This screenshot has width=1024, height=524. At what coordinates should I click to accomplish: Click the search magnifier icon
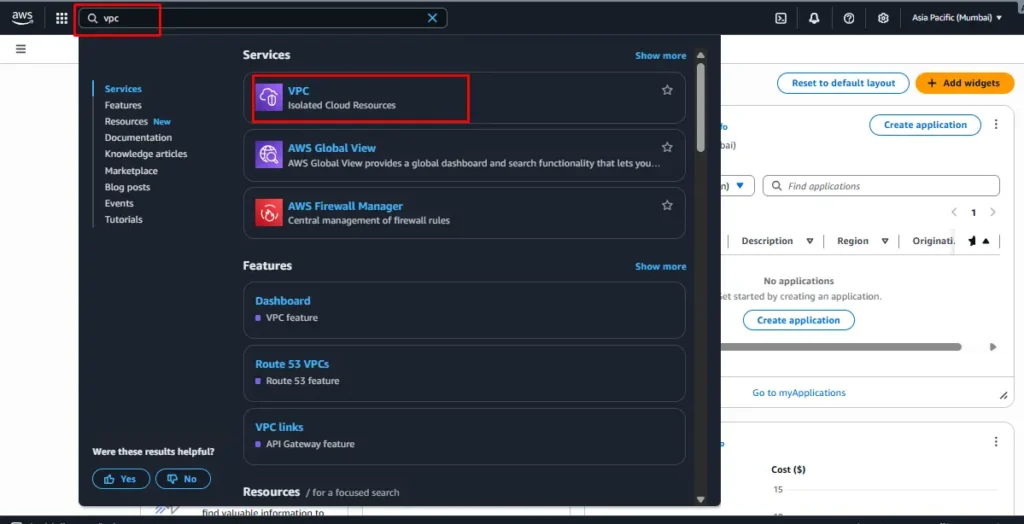93,18
